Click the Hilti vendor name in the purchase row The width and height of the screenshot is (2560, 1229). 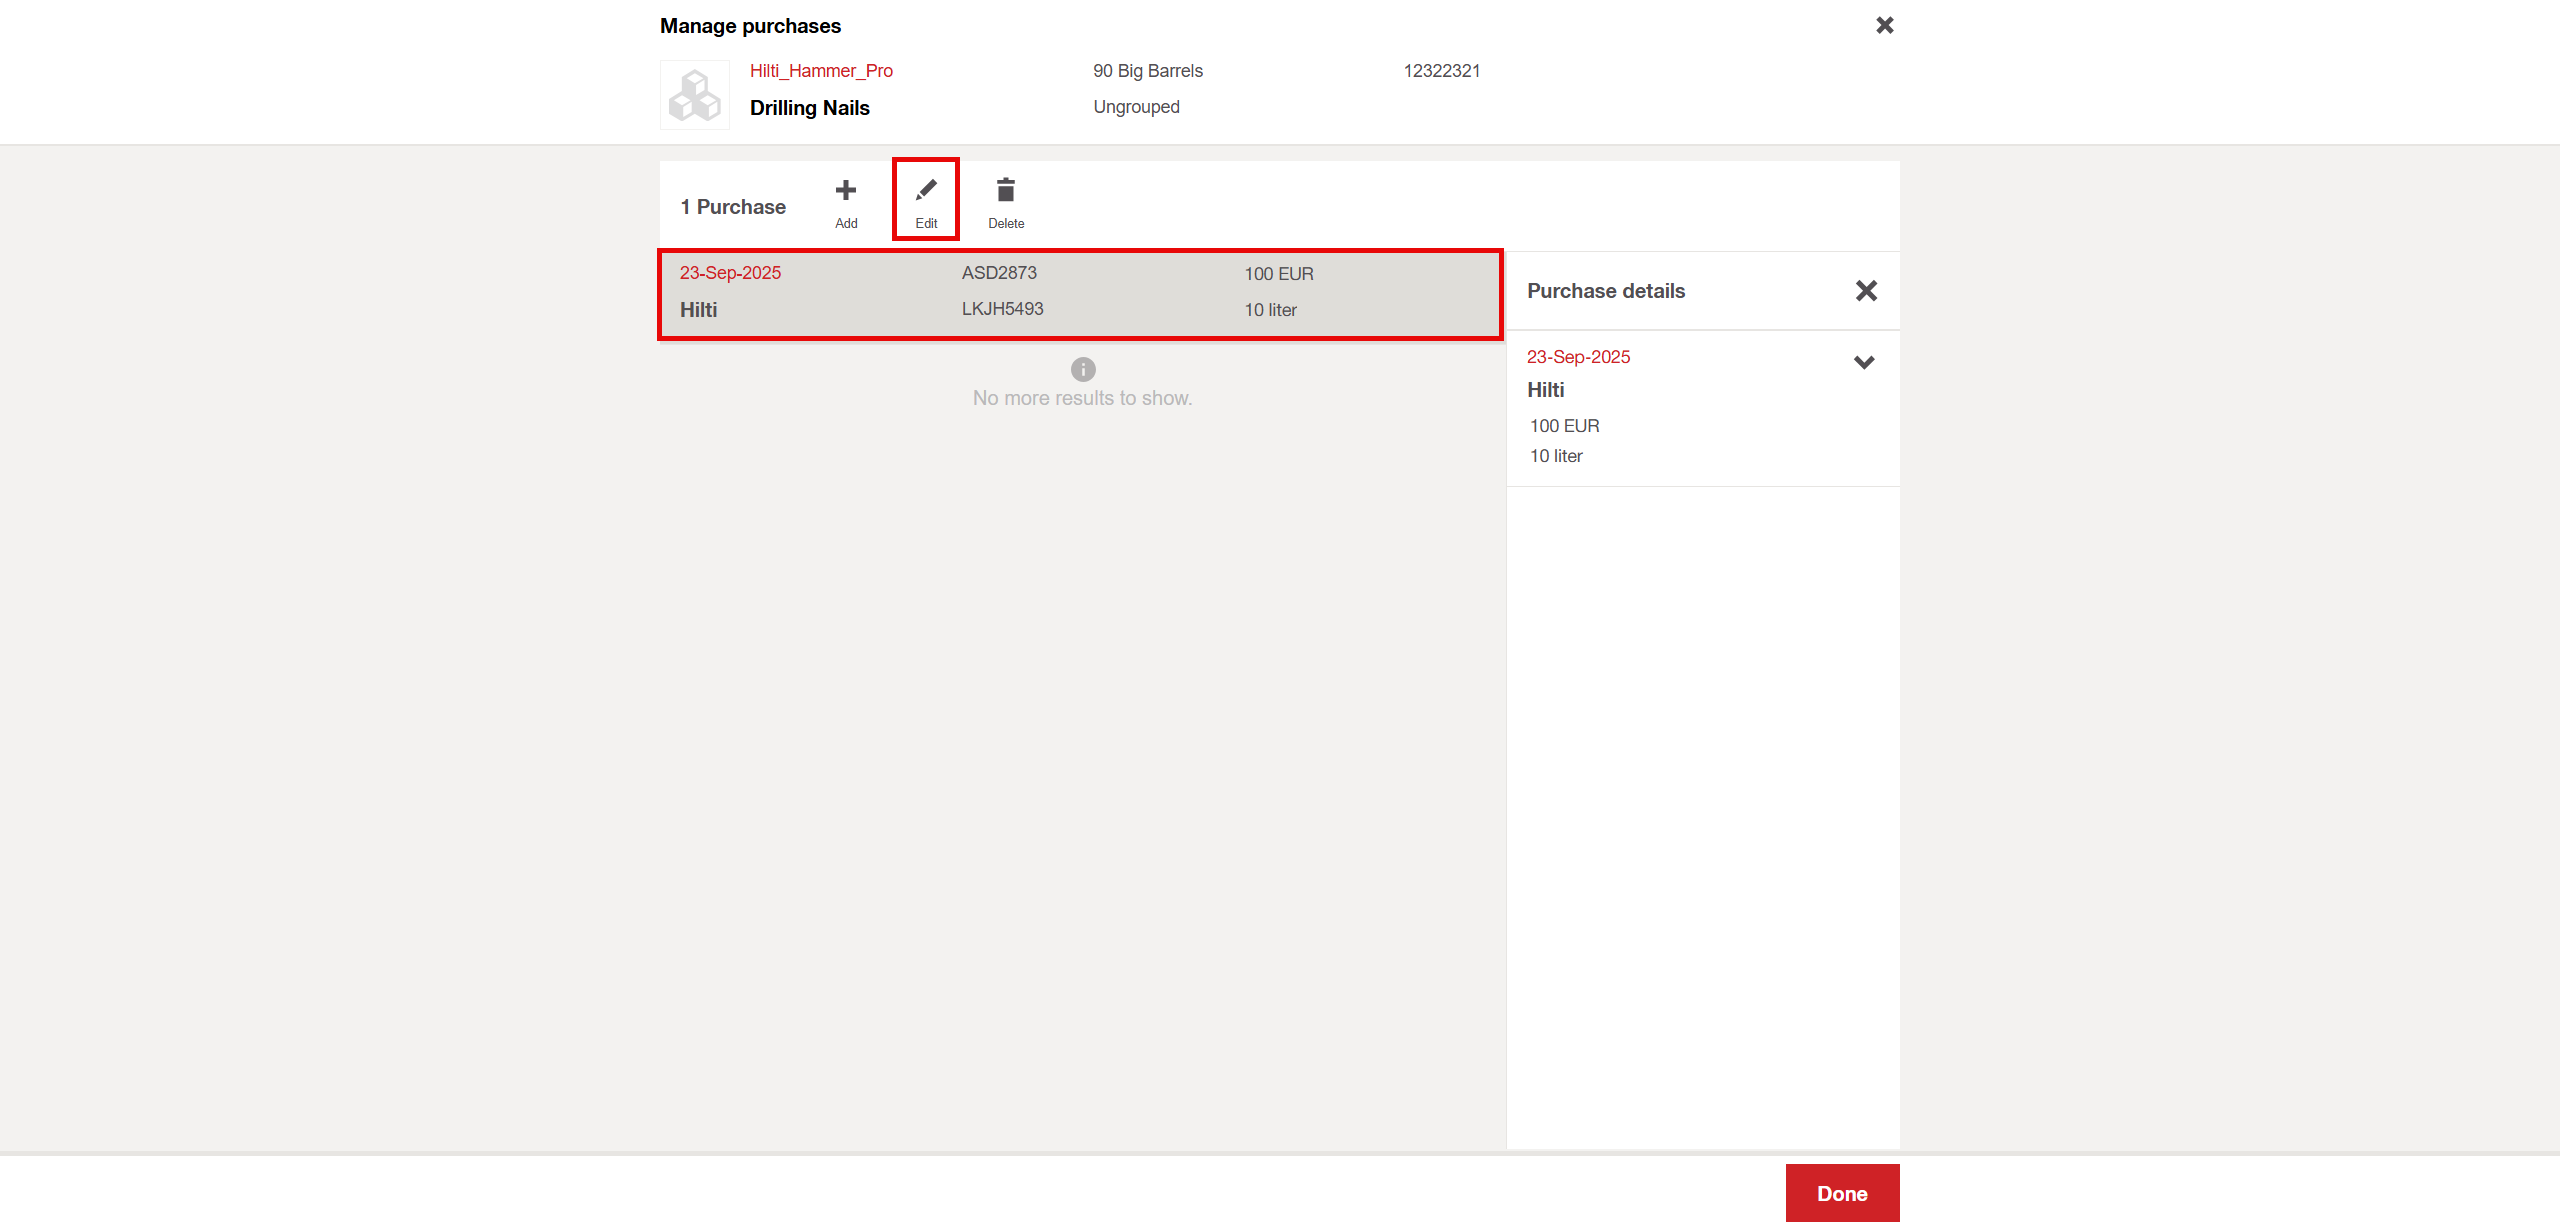[x=698, y=310]
